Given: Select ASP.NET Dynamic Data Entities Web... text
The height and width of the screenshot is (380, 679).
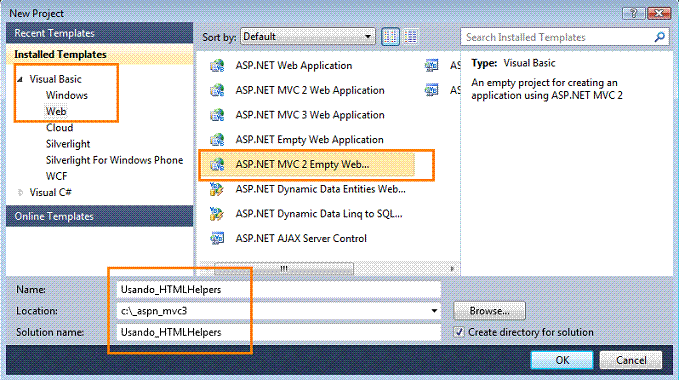Looking at the screenshot, I should pos(320,189).
